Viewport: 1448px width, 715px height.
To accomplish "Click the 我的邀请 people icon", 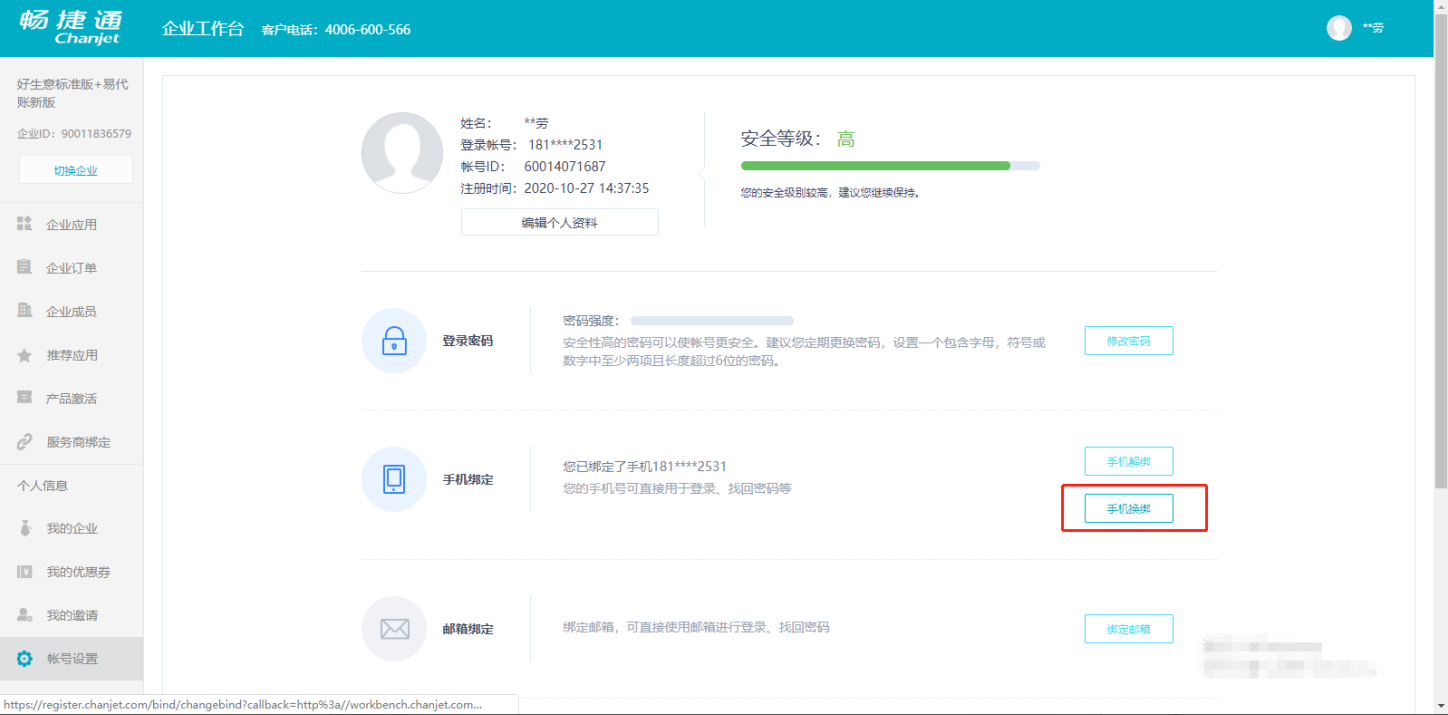I will pos(25,615).
